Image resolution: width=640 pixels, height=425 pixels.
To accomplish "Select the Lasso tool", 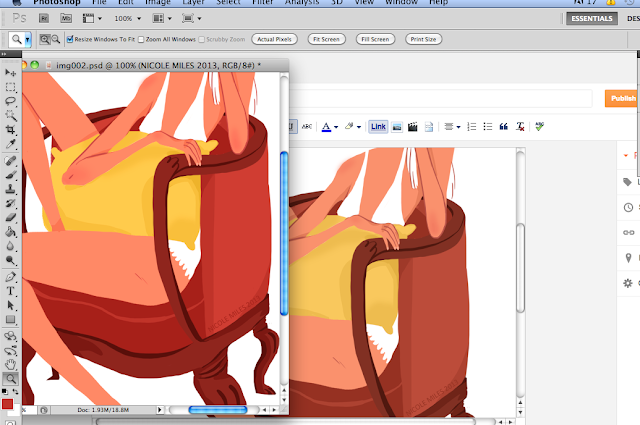I will pos(10,101).
